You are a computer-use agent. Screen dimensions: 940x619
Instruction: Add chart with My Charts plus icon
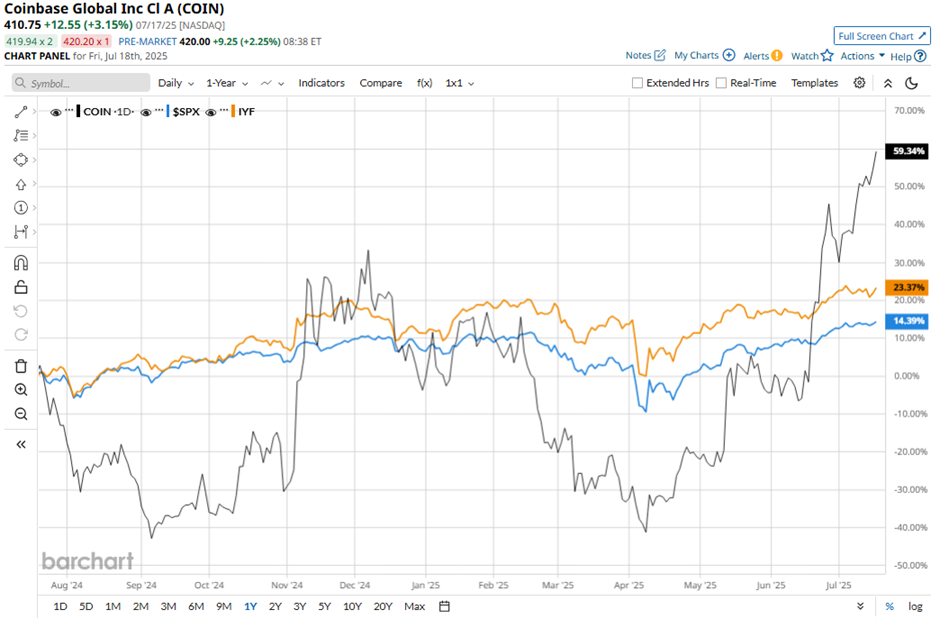729,55
